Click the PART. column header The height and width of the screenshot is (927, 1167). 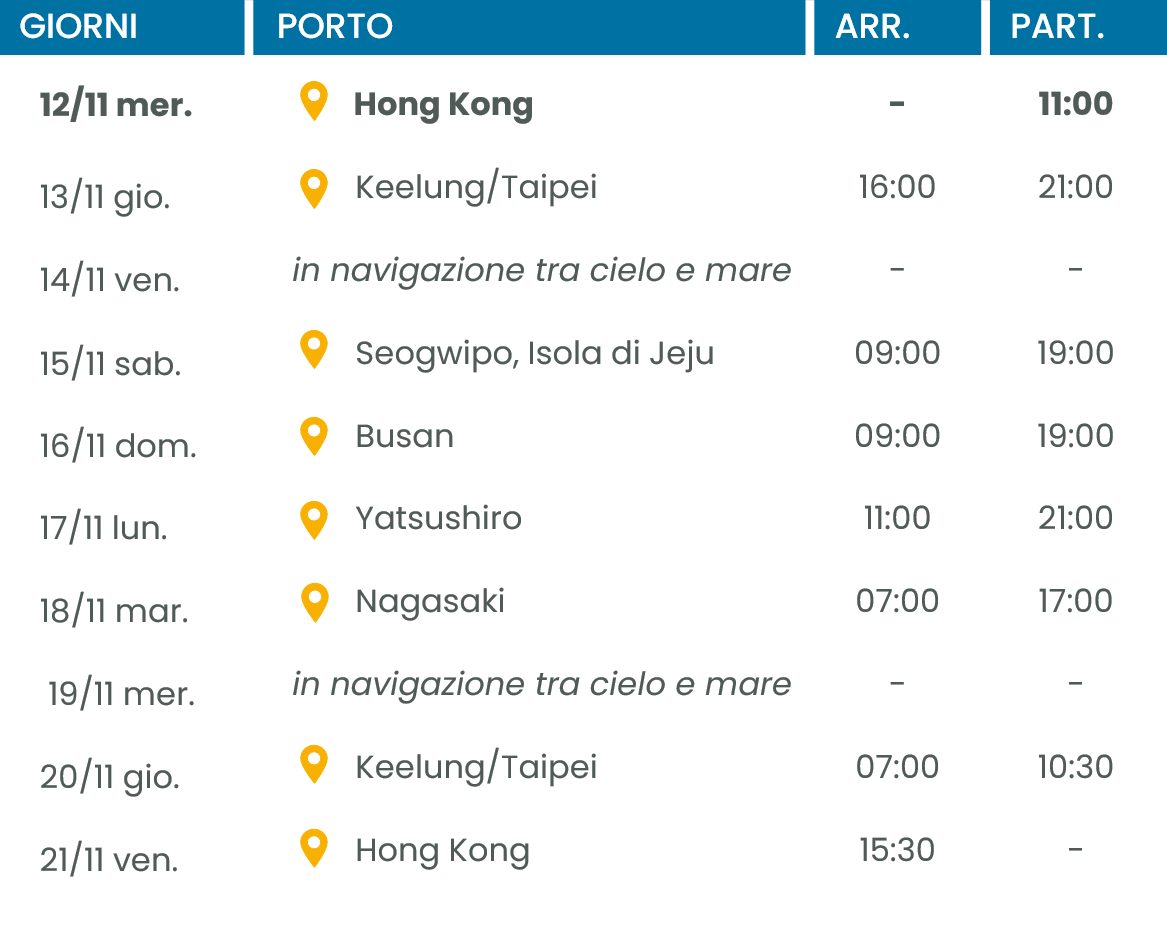tap(1058, 27)
